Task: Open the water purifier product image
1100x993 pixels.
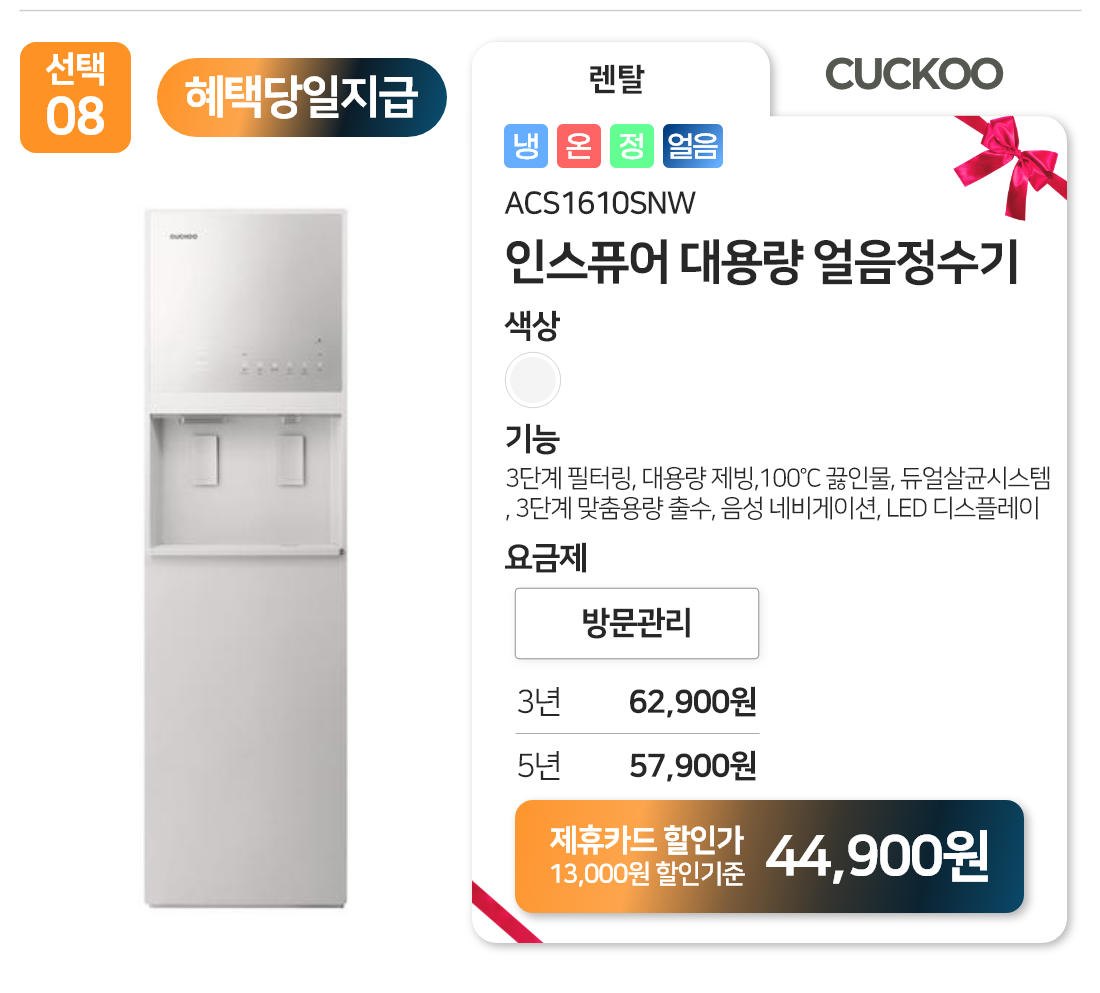Action: 246,558
